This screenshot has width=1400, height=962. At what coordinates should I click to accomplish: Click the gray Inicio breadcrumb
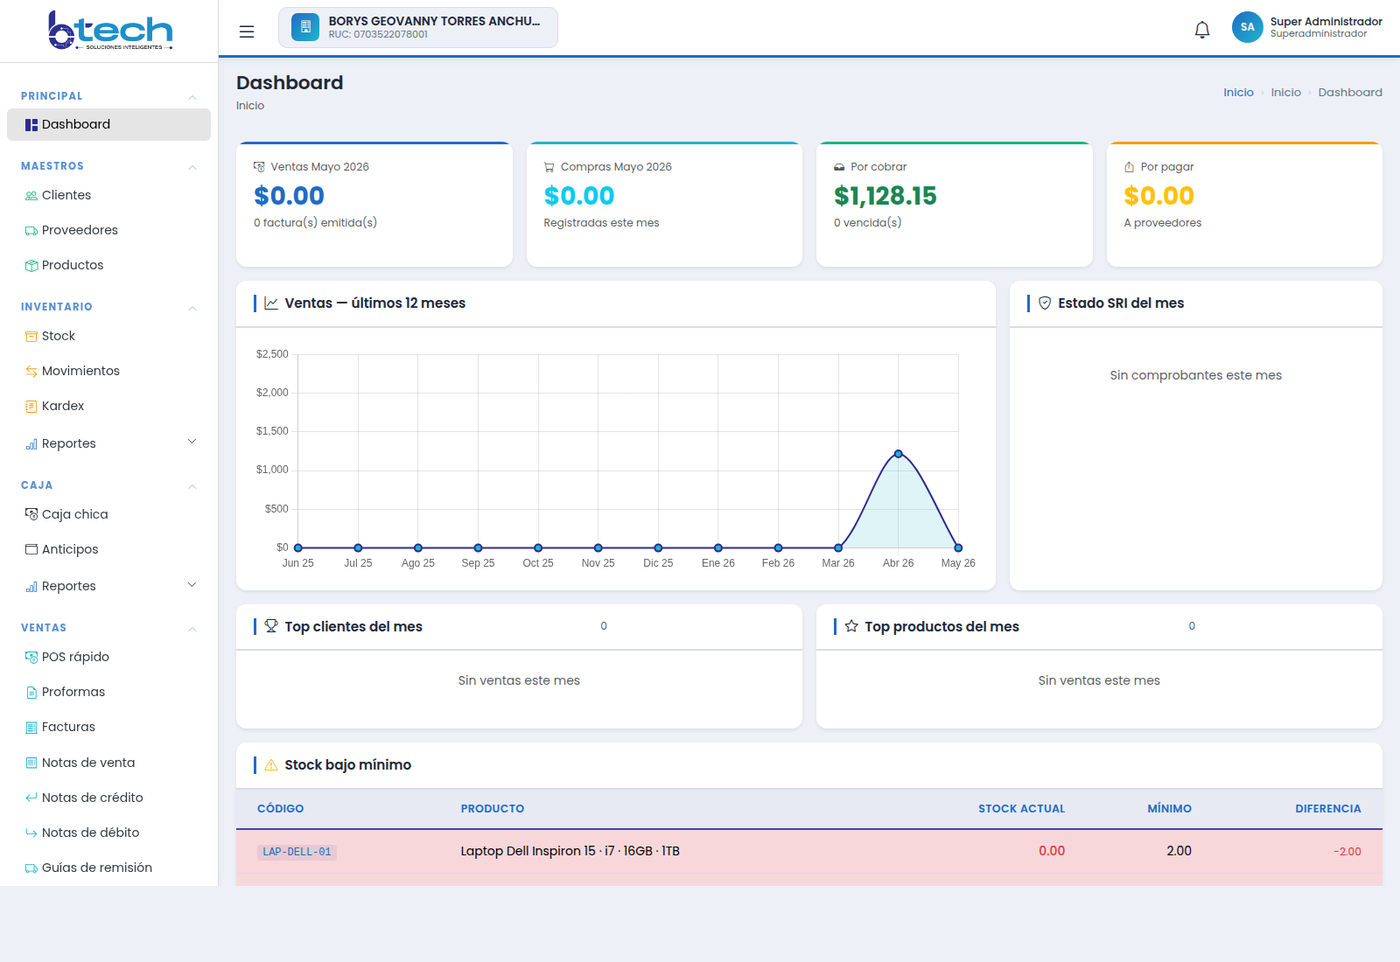1286,93
